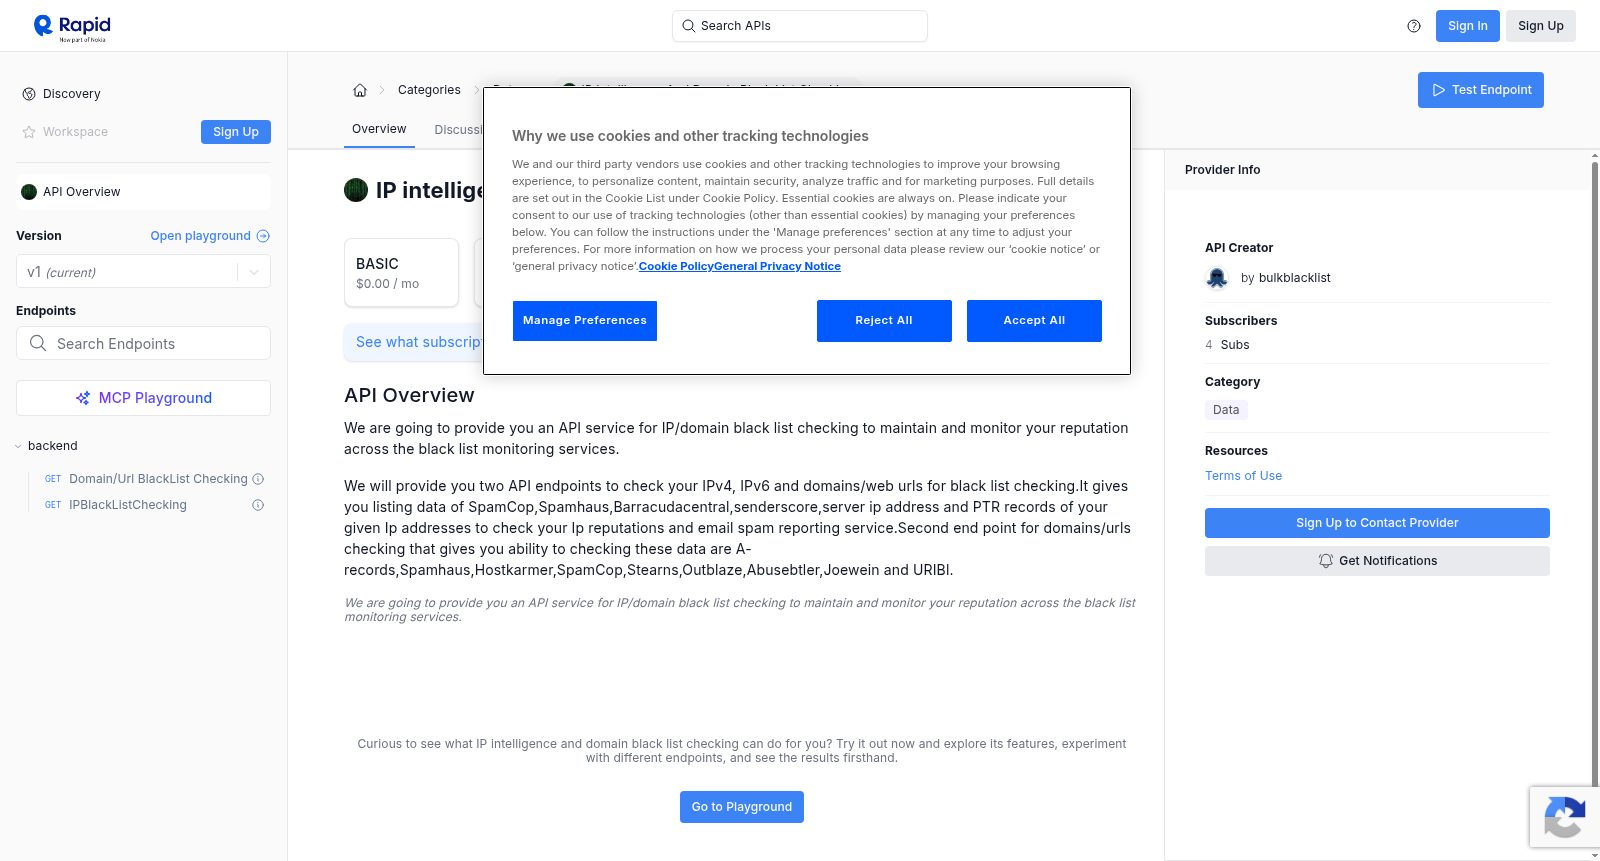Image resolution: width=1600 pixels, height=861 pixels.
Task: Collapse the backend endpoint group
Action: 18,446
